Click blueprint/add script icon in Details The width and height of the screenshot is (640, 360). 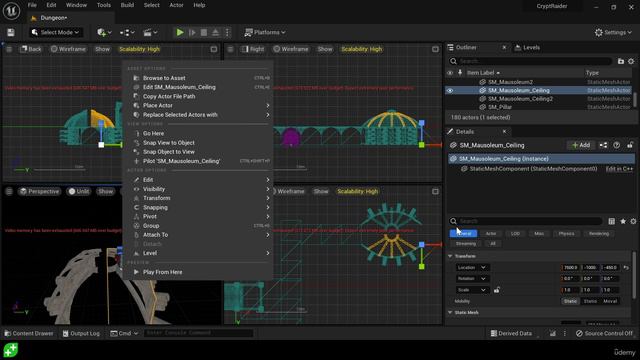[x=603, y=145]
